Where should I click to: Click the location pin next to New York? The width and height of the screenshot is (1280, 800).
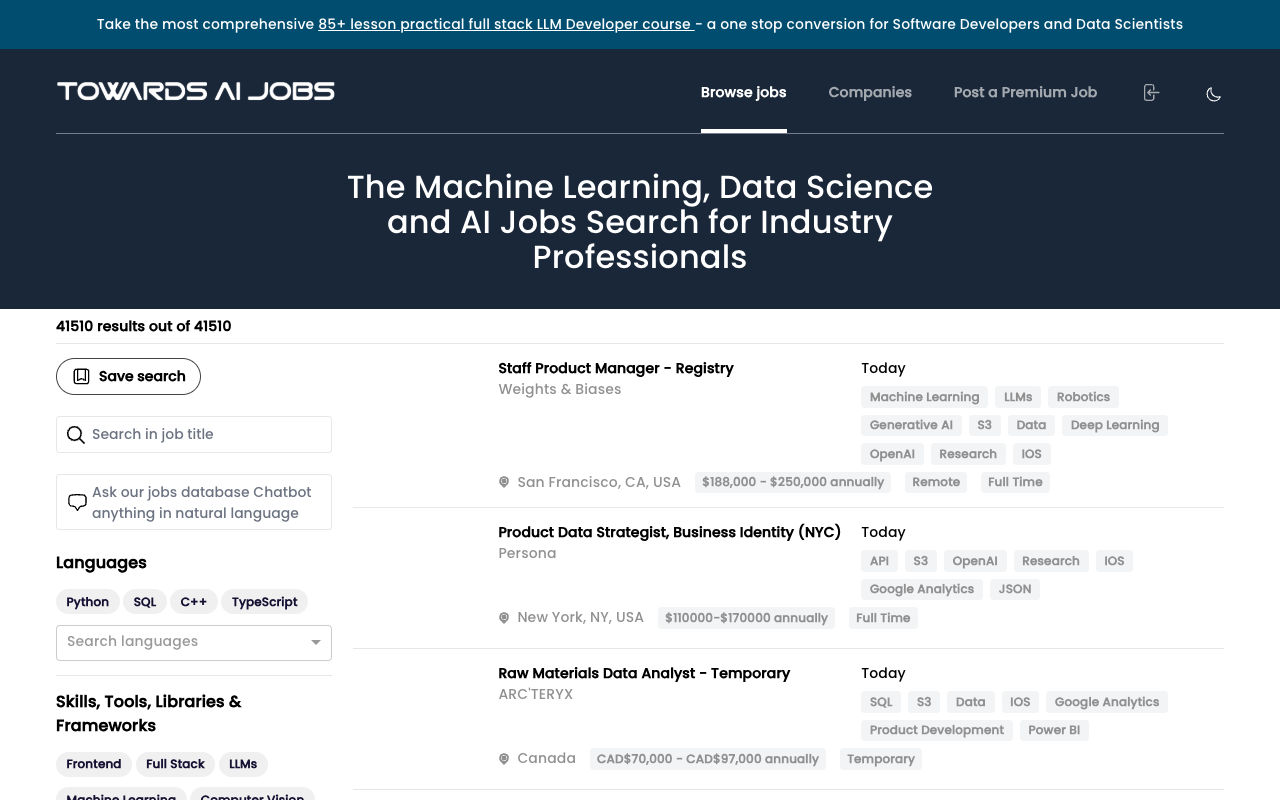pos(504,618)
